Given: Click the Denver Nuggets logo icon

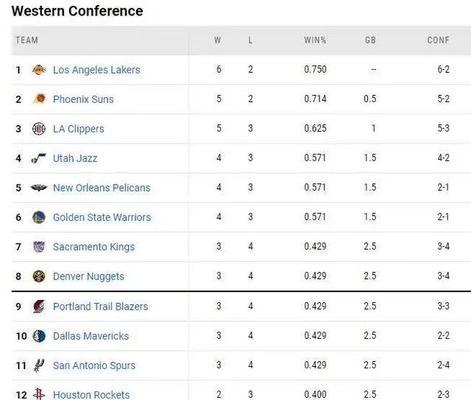Looking at the screenshot, I should 39,276.
